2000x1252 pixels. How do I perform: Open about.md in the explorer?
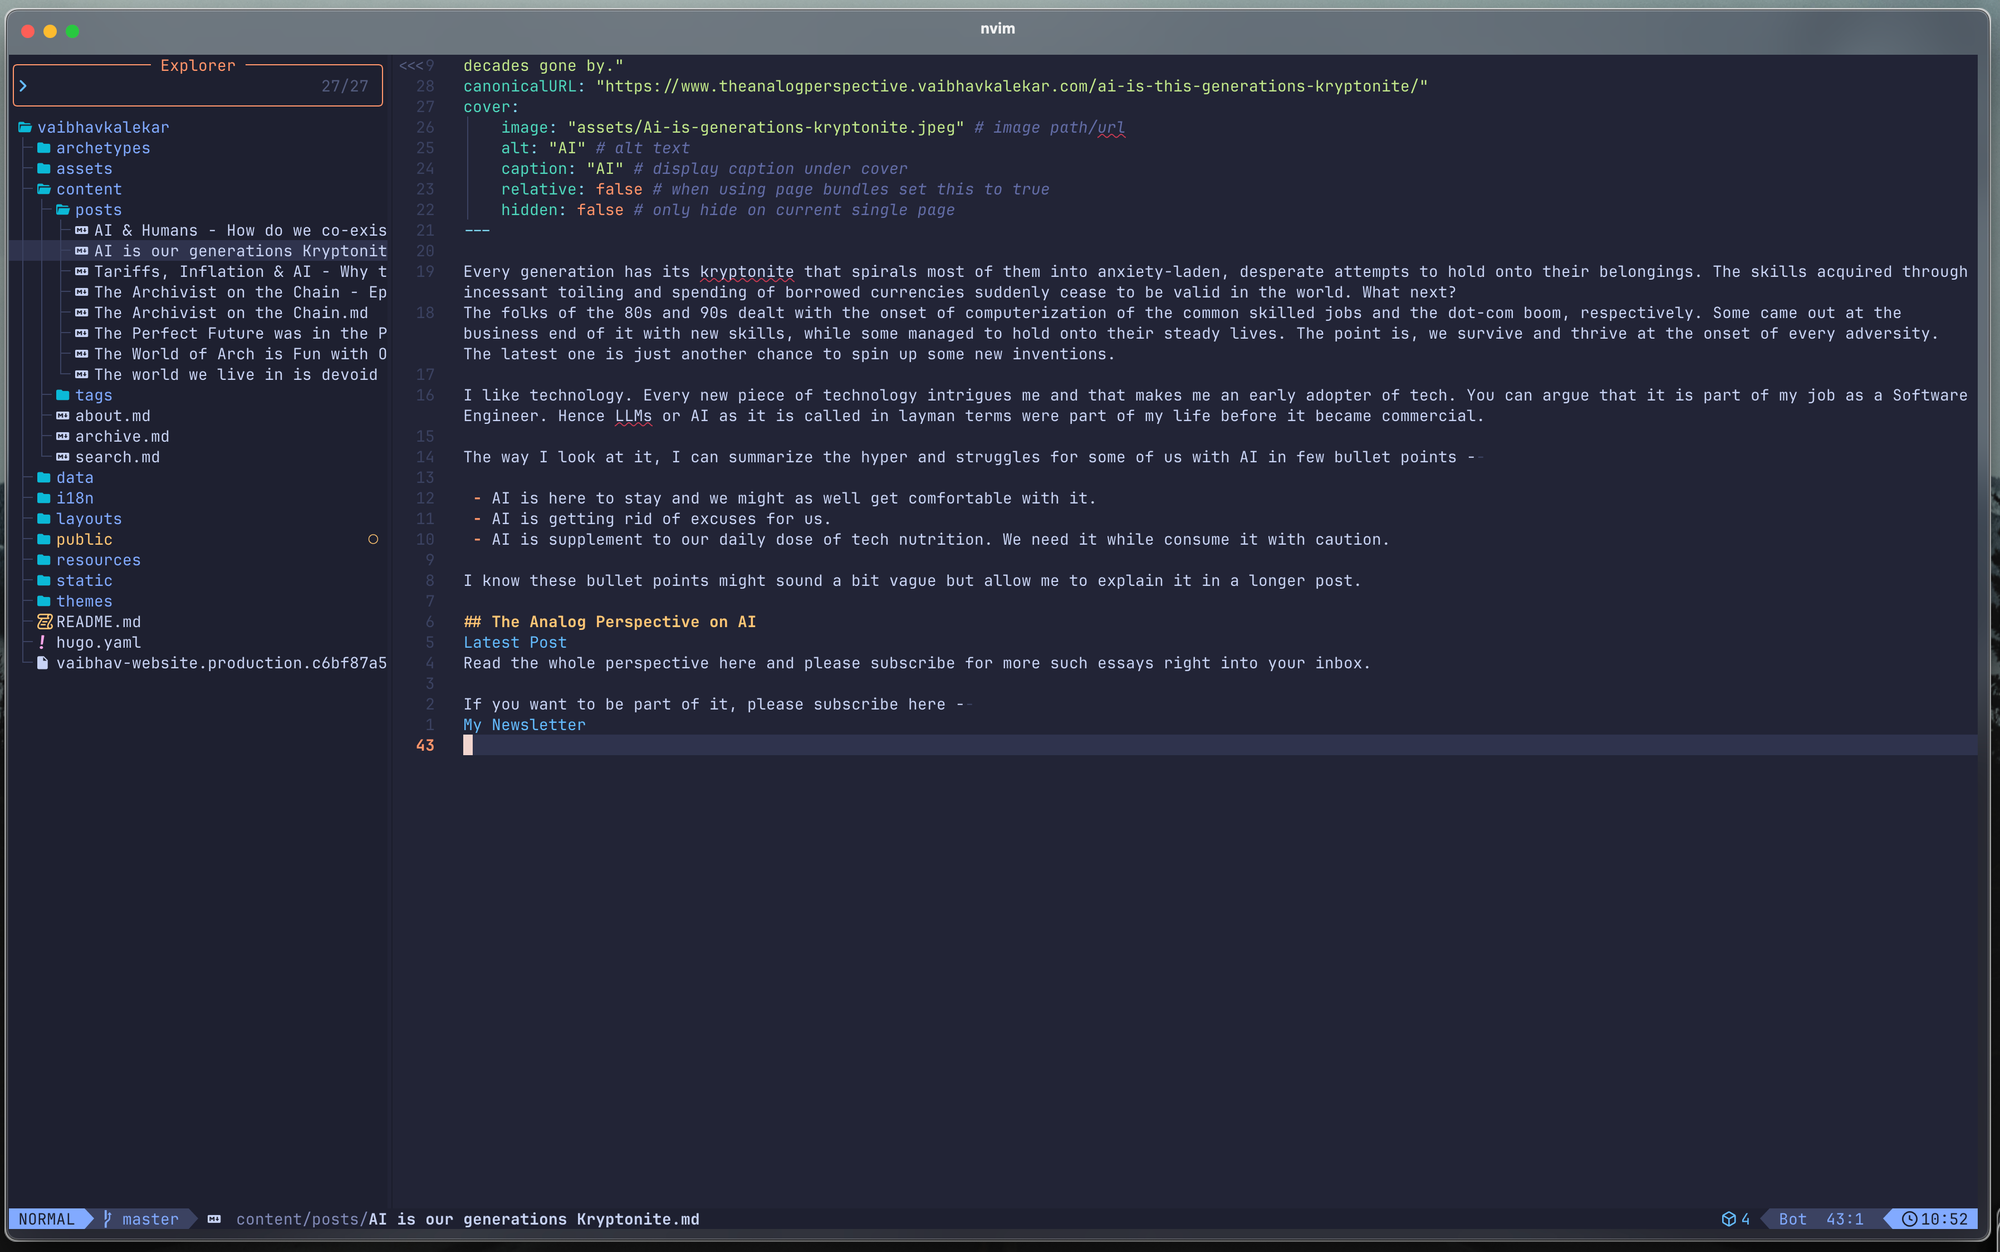[112, 416]
